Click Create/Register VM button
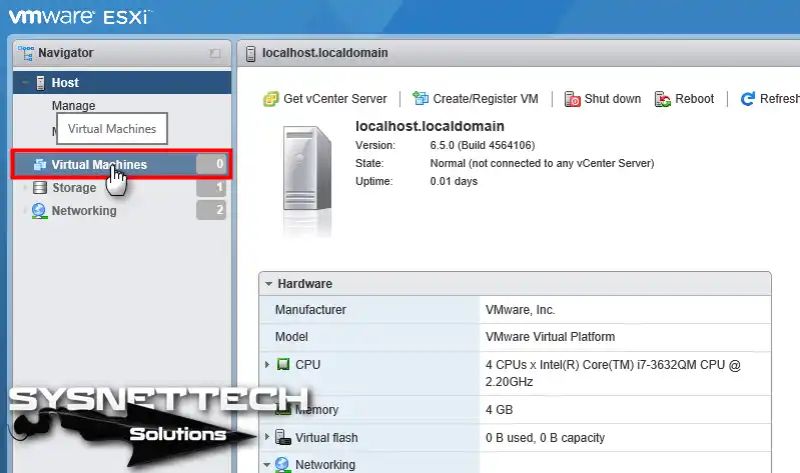The height and width of the screenshot is (473, 800). point(475,98)
